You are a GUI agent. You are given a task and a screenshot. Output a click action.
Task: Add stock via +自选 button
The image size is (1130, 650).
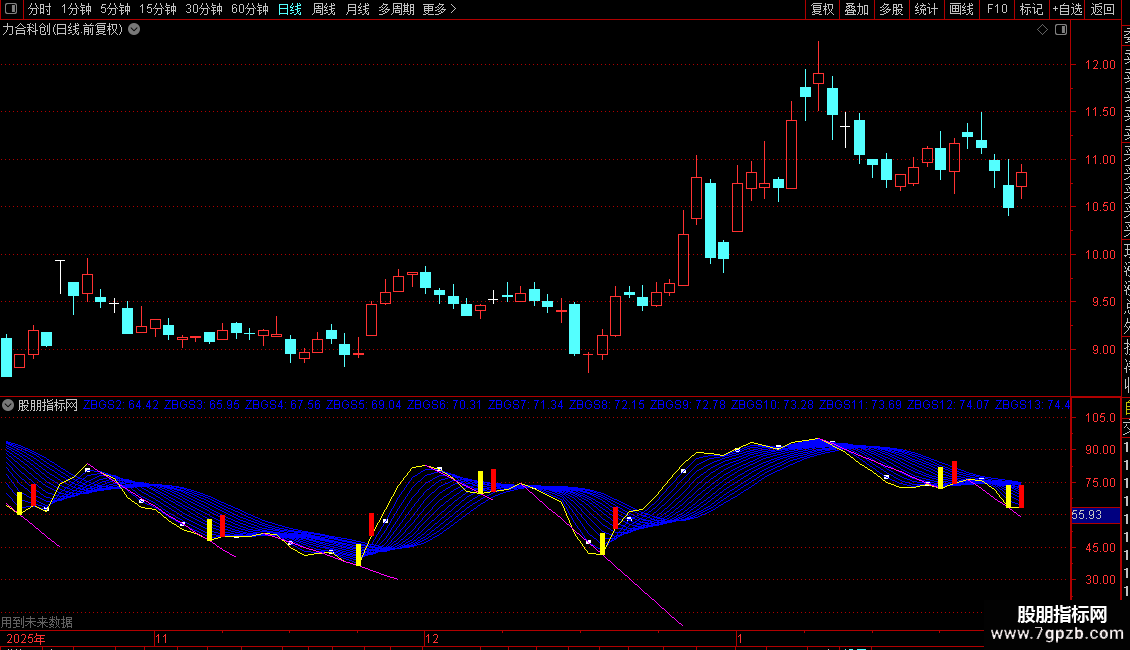[1067, 9]
